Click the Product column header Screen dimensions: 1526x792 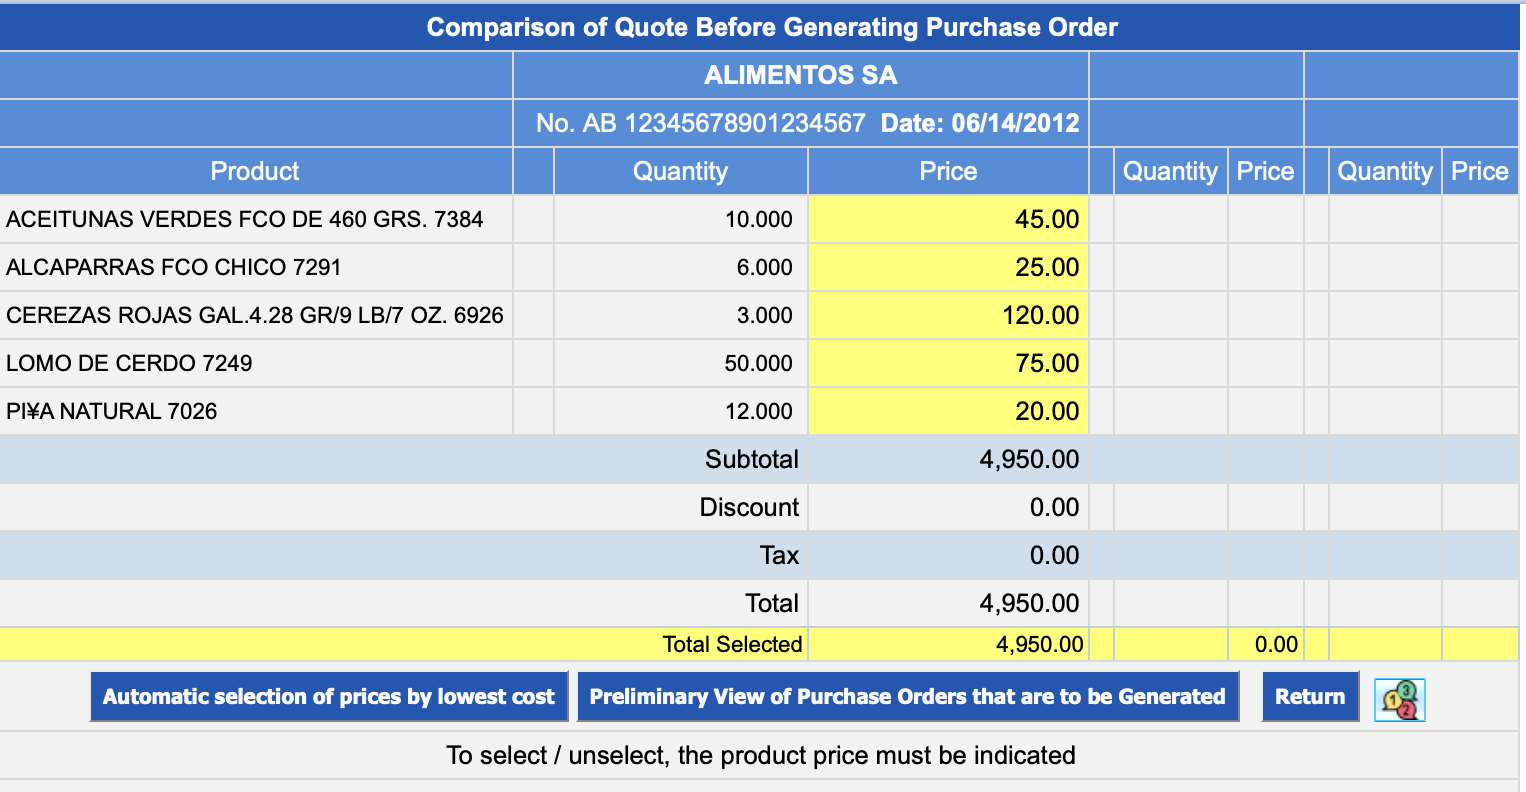click(255, 171)
